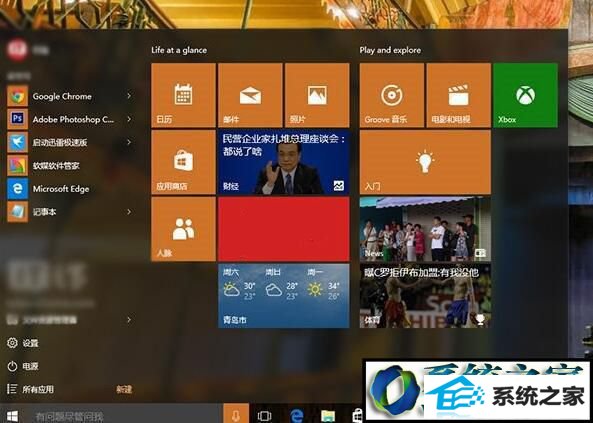
Task: Select the 记事本 menu entry
Action: (x=71, y=212)
